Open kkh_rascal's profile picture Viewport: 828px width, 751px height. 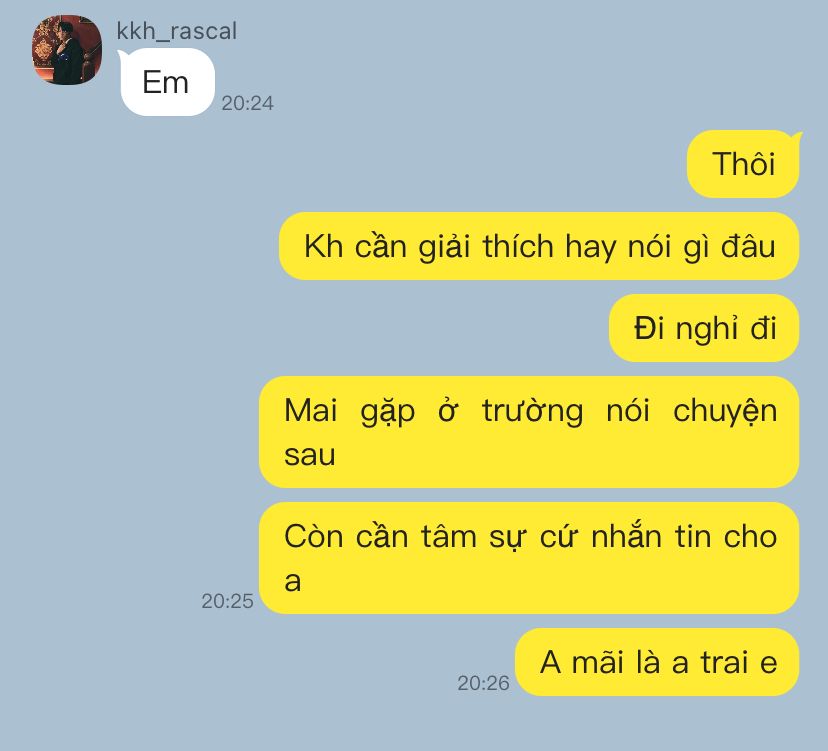pyautogui.click(x=67, y=50)
